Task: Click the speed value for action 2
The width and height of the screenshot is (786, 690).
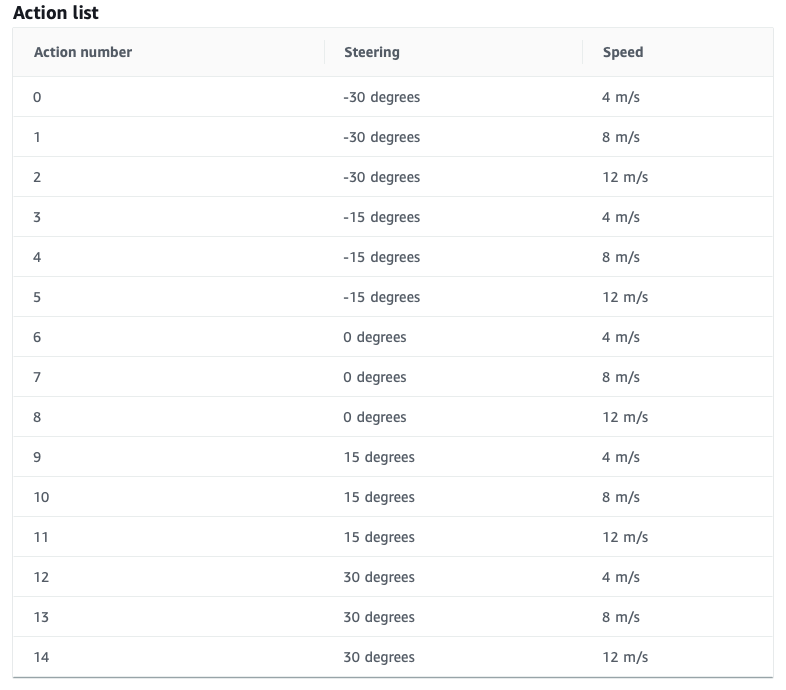Action: (x=625, y=177)
